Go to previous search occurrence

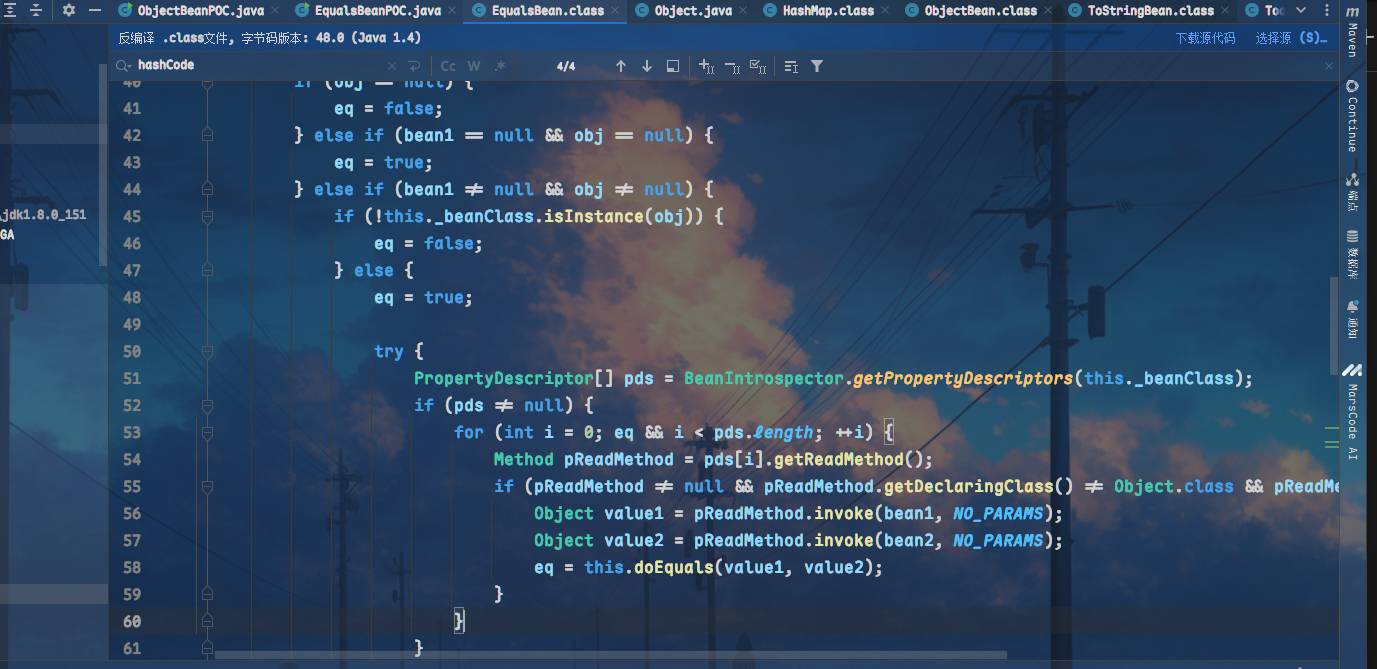click(621, 66)
